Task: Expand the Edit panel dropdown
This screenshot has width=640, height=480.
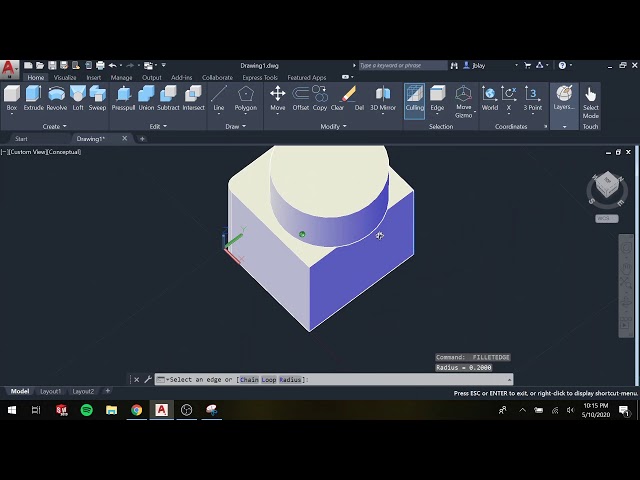Action: (158, 127)
